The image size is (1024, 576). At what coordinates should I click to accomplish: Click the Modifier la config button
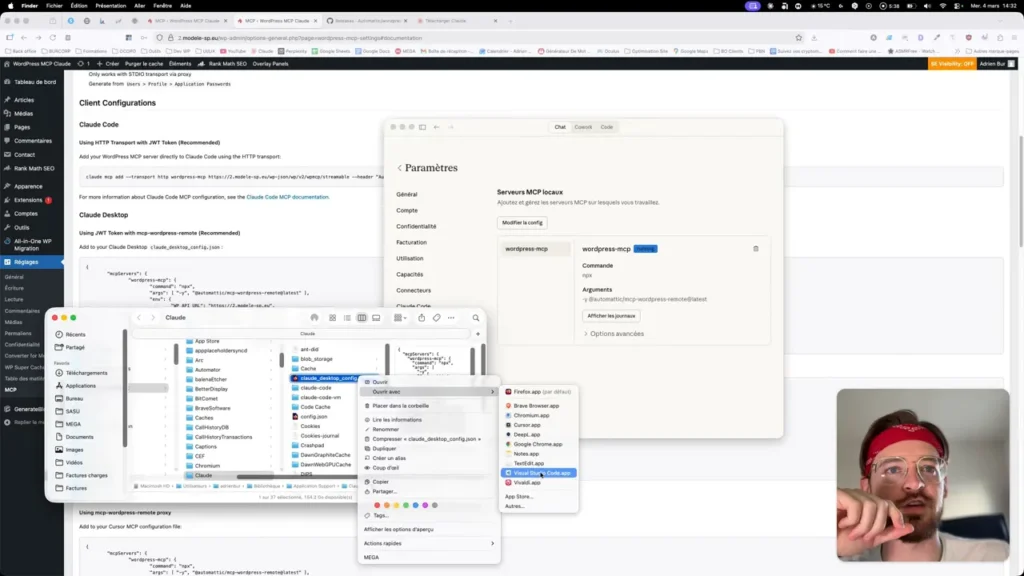click(522, 222)
